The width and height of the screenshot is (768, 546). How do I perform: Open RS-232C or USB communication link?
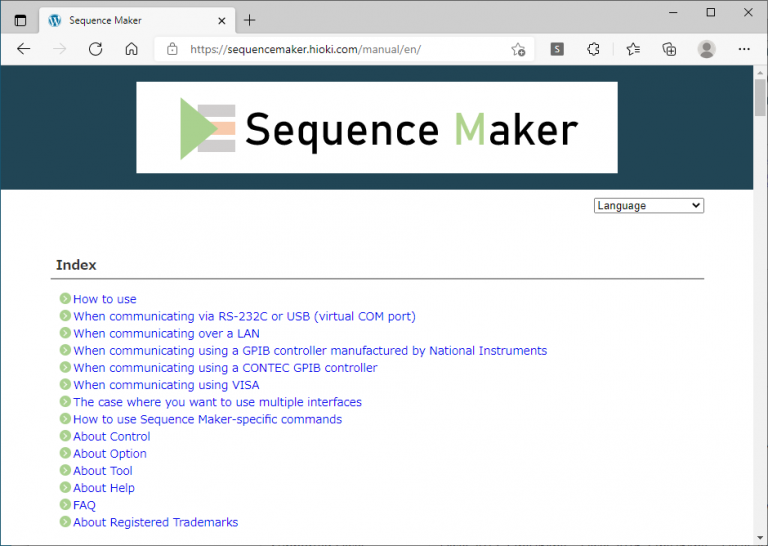(244, 316)
